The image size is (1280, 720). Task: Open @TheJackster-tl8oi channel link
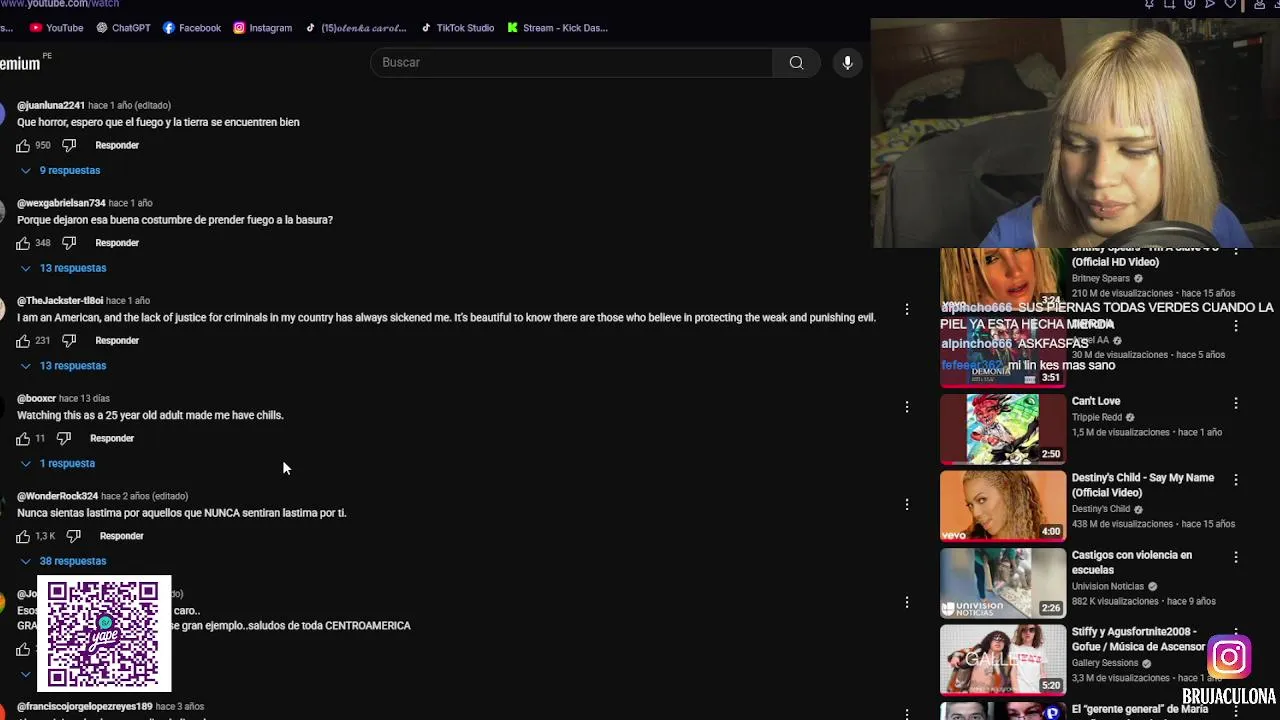(x=60, y=301)
